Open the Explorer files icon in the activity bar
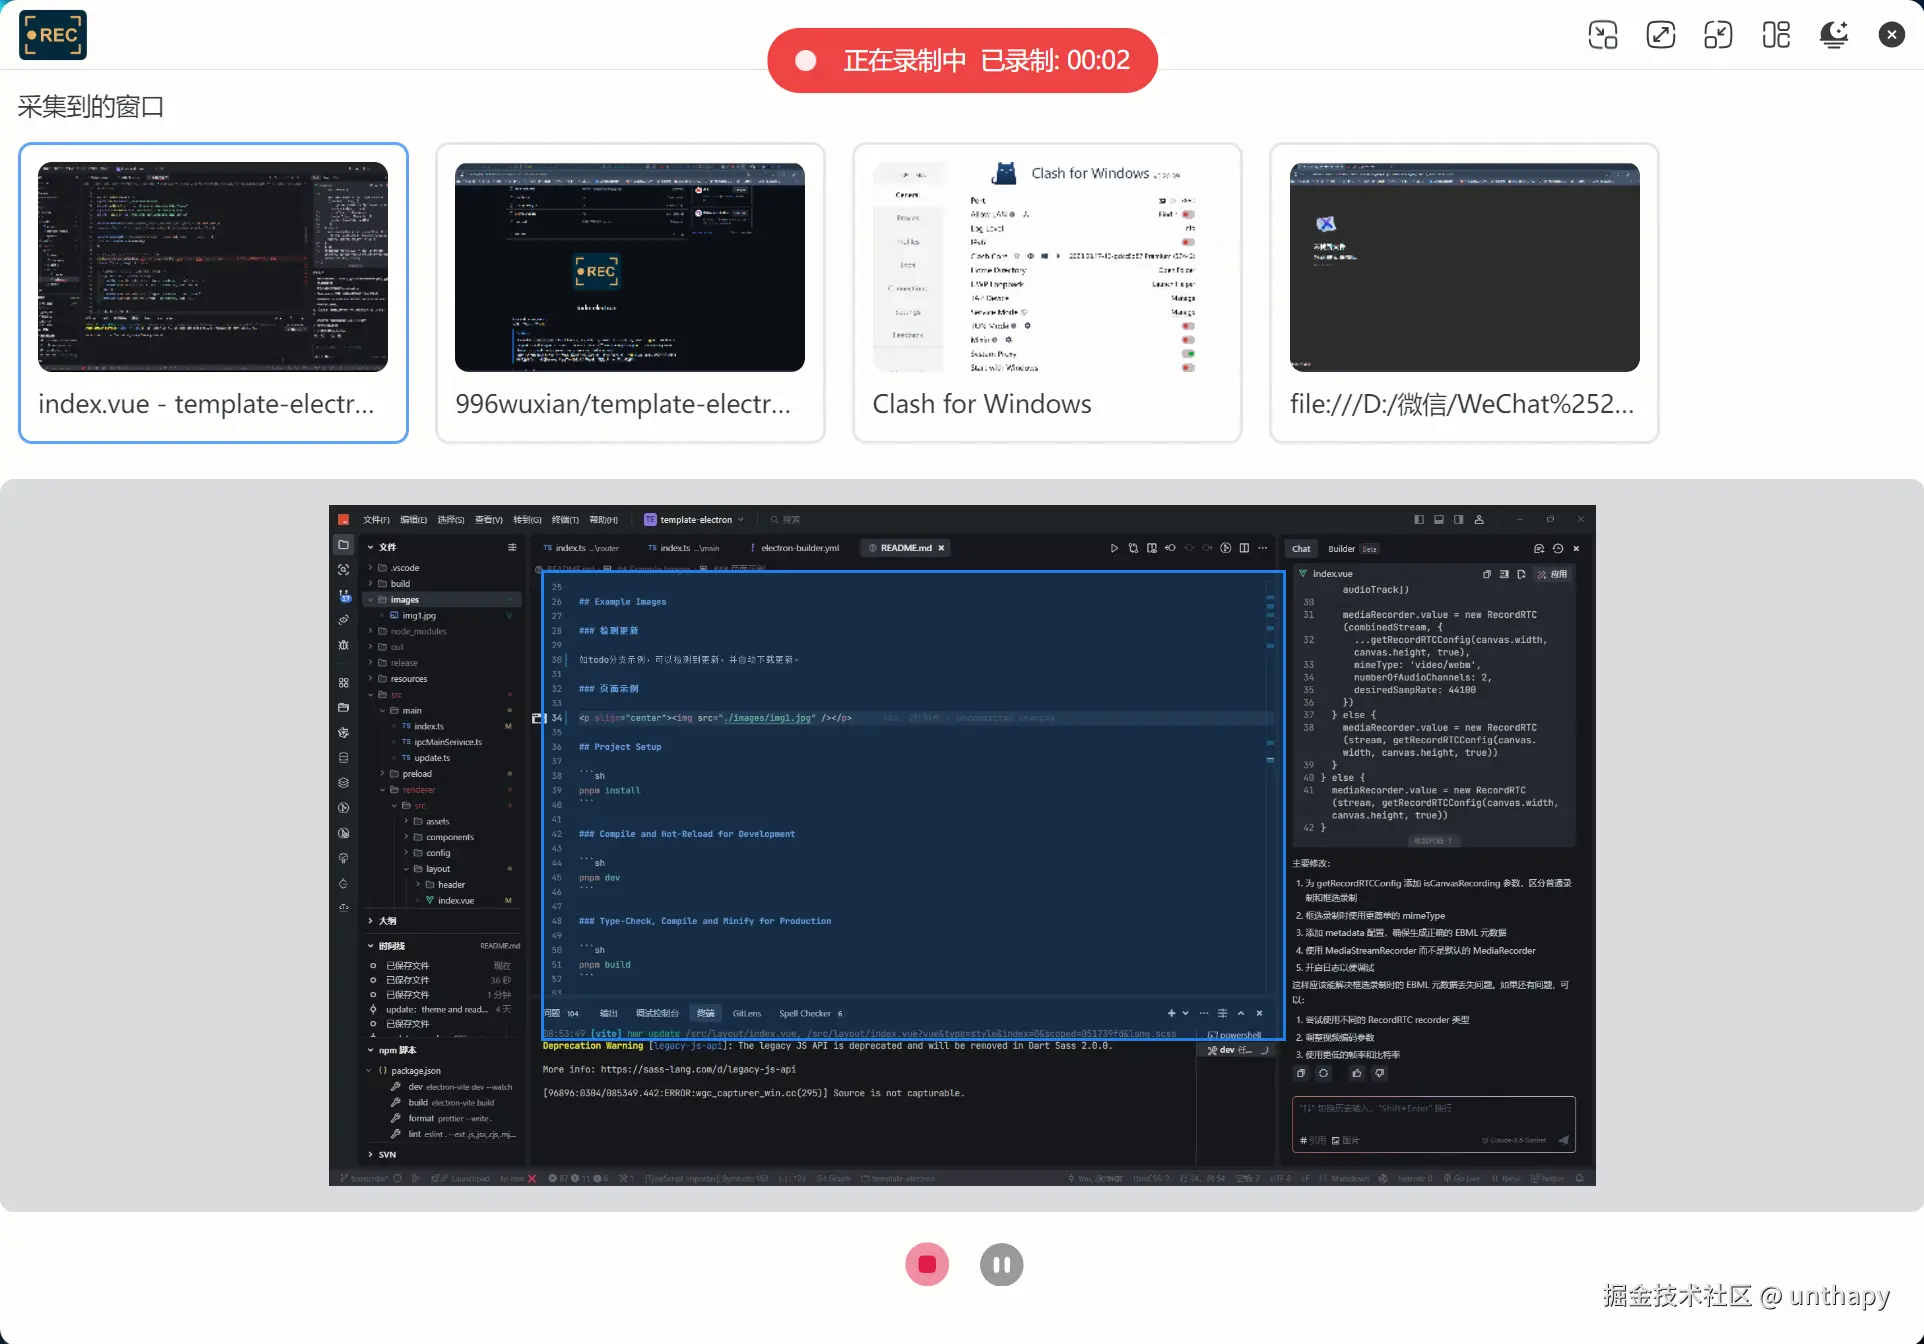The height and width of the screenshot is (1344, 1924). click(343, 545)
